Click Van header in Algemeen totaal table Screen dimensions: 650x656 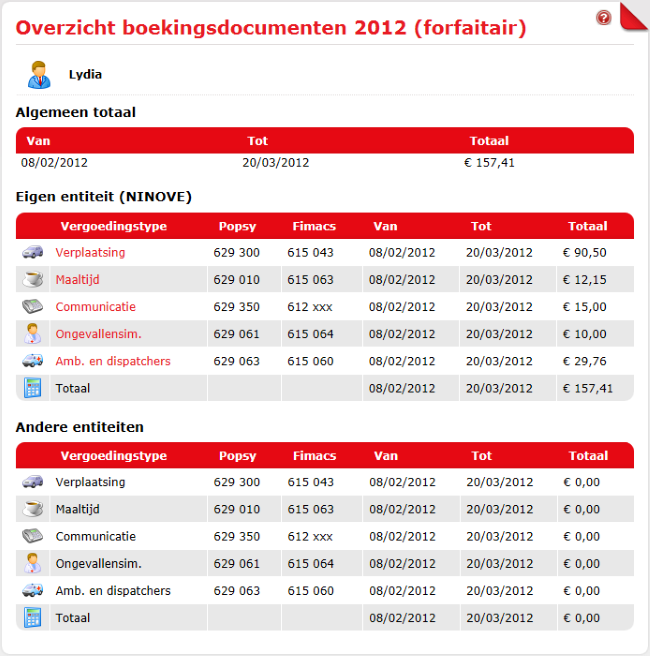pyautogui.click(x=38, y=141)
